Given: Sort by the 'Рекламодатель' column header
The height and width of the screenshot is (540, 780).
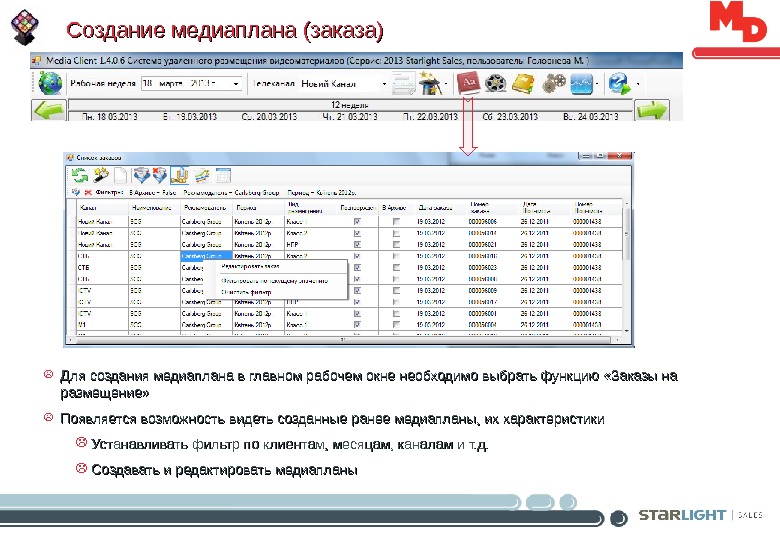Looking at the screenshot, I should [206, 208].
